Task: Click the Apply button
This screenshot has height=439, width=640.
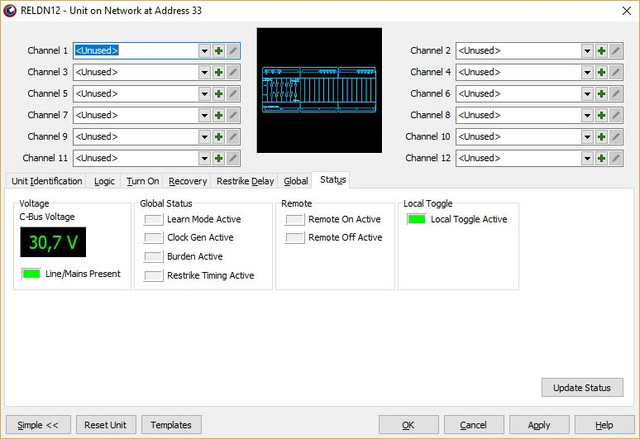Action: point(539,425)
